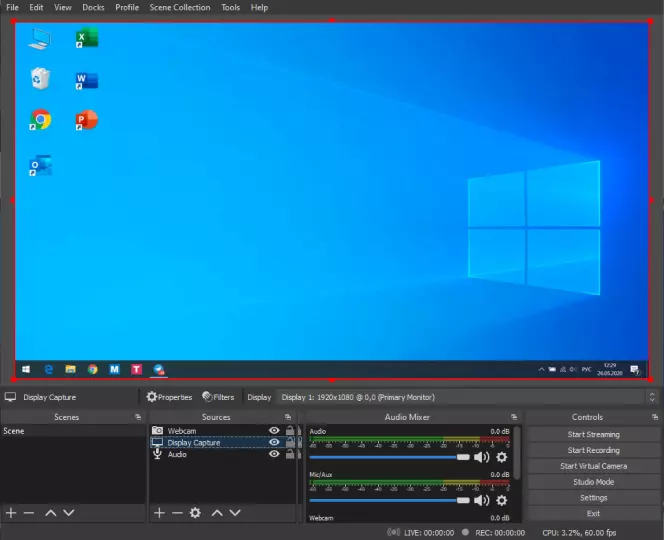The image size is (664, 540).
Task: Open the Display selection dropdown
Action: point(467,397)
